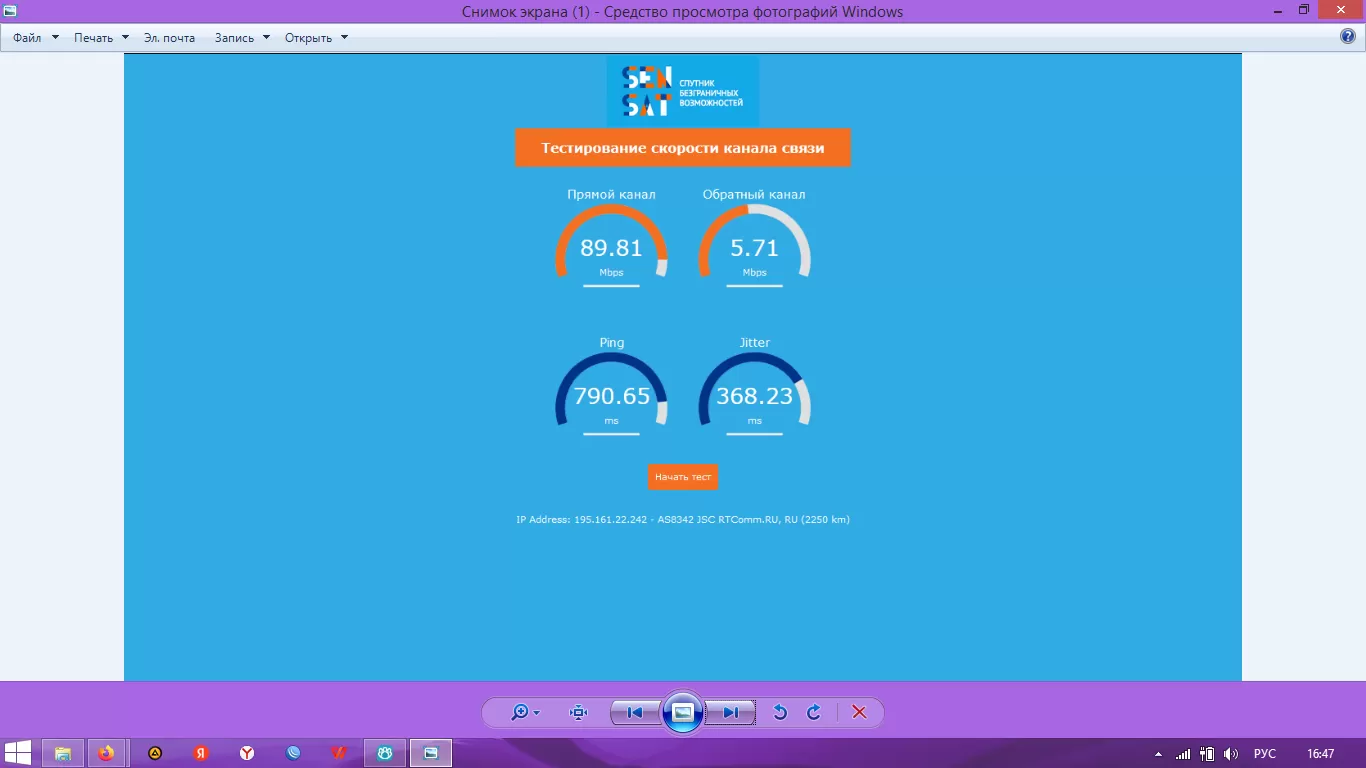Open the help question mark icon
The width and height of the screenshot is (1366, 768).
[1348, 37]
